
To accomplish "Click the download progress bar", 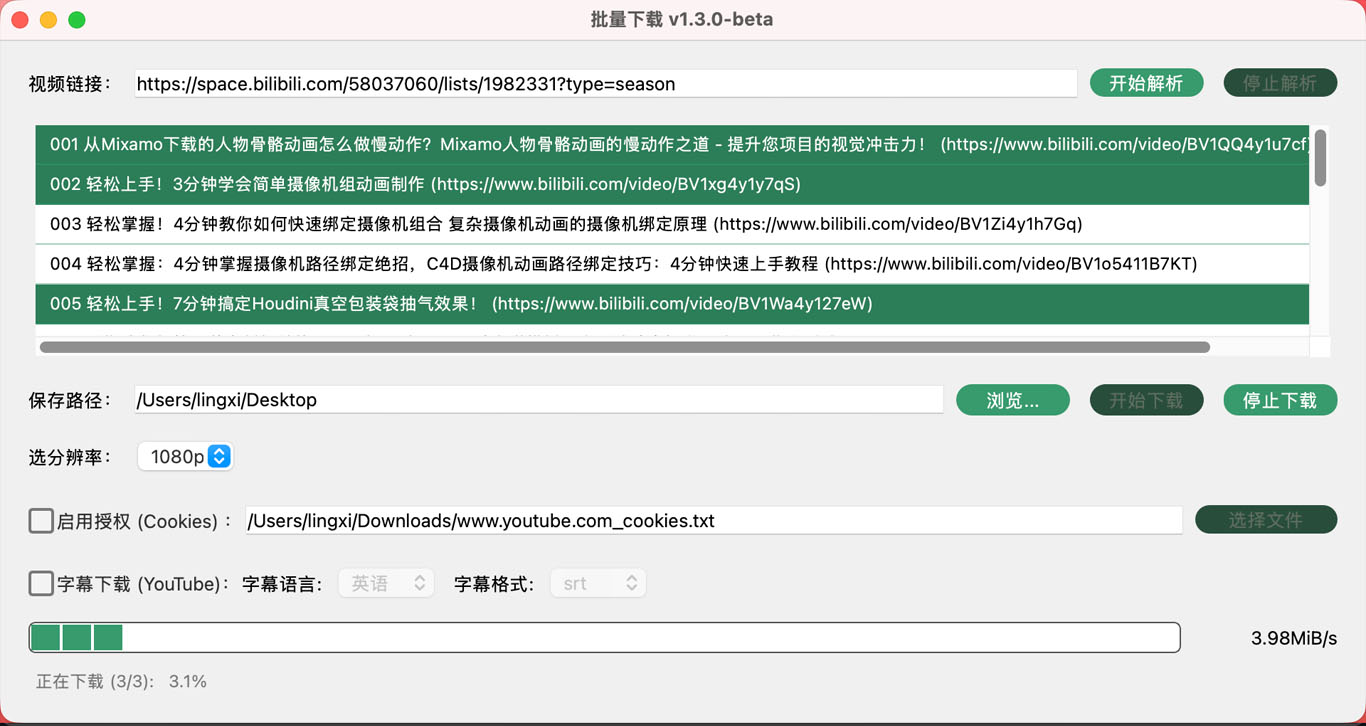I will 604,637.
